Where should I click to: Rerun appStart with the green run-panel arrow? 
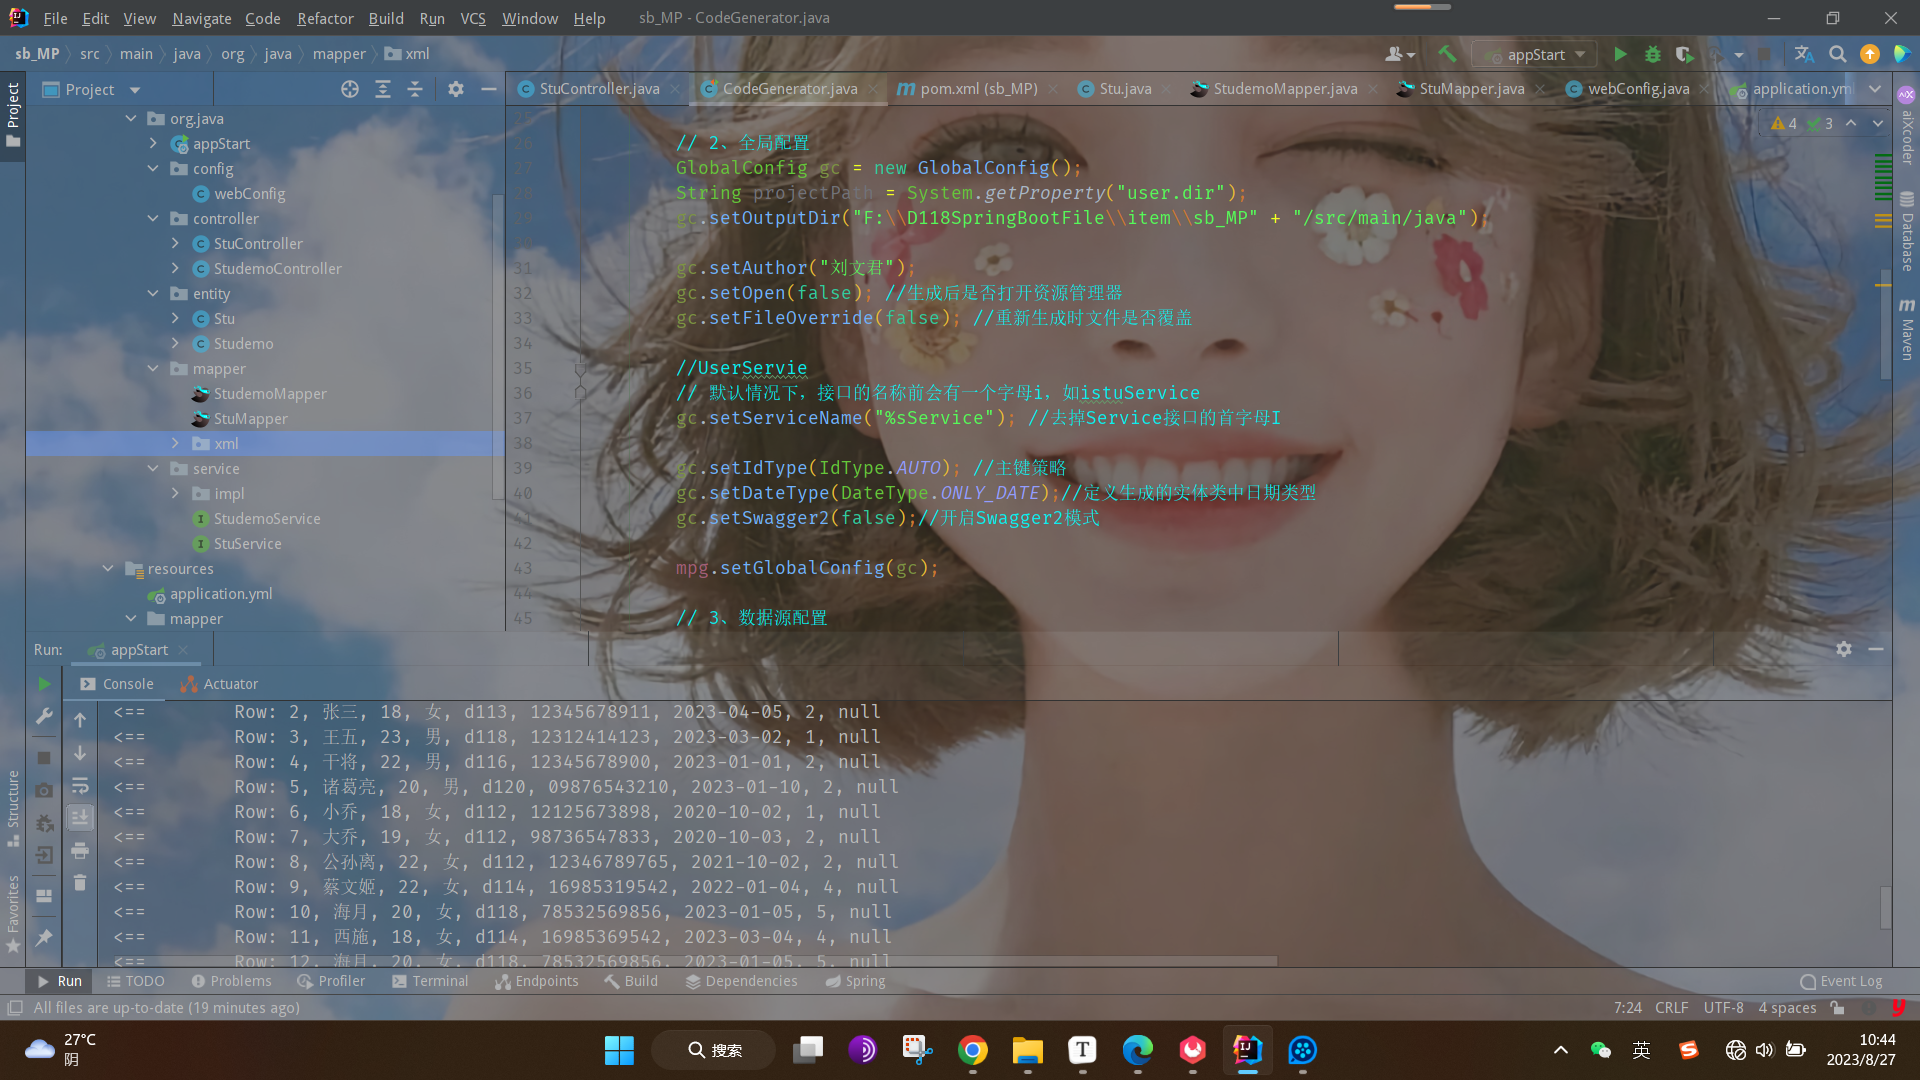tap(44, 684)
